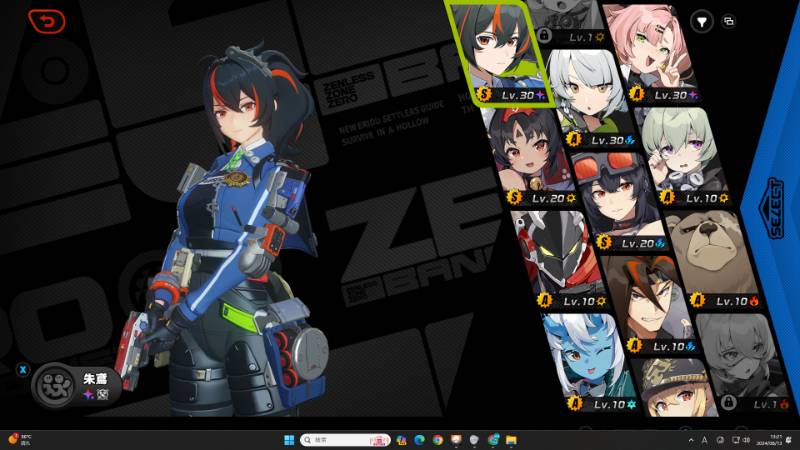Click the layout switch icon beside filter

(729, 21)
